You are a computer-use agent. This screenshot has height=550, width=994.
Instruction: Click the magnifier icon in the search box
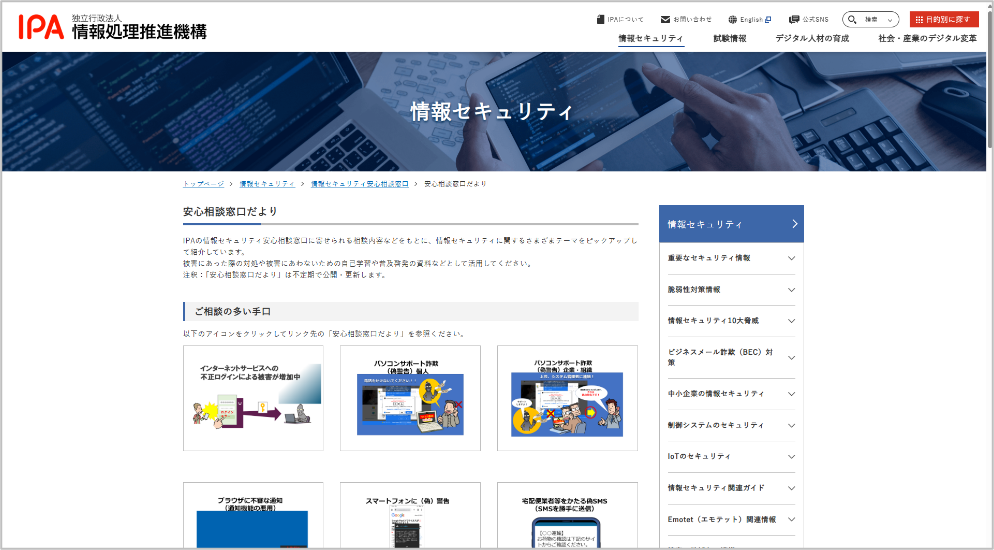(853, 20)
